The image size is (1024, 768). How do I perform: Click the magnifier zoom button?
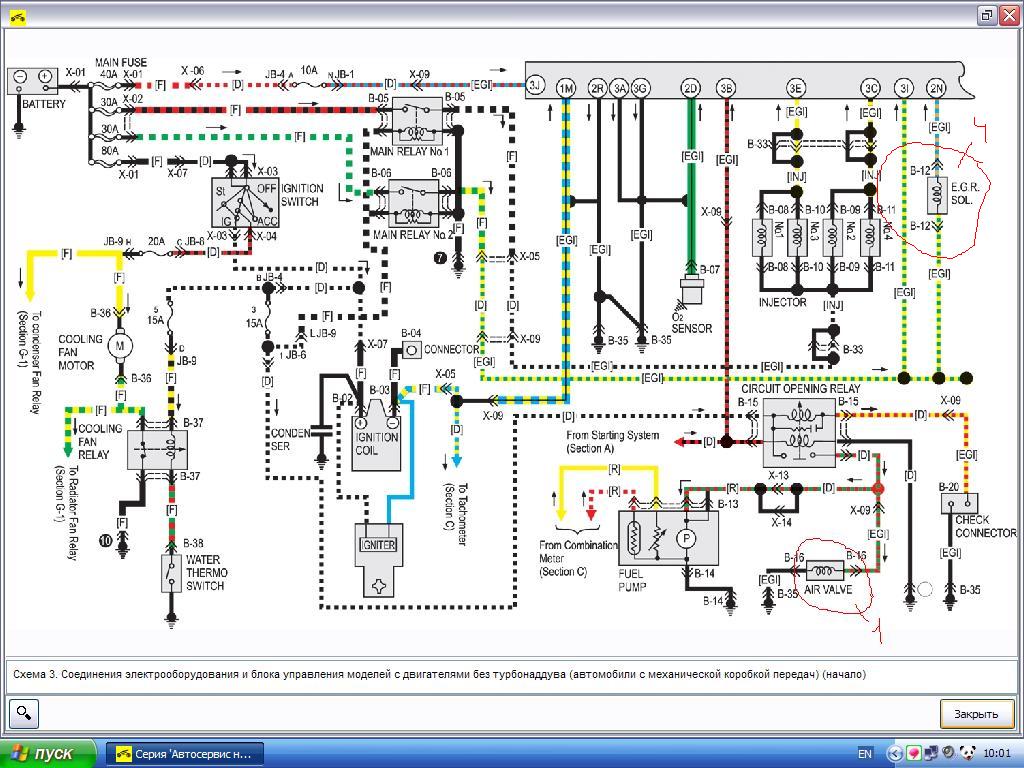pyautogui.click(x=24, y=713)
